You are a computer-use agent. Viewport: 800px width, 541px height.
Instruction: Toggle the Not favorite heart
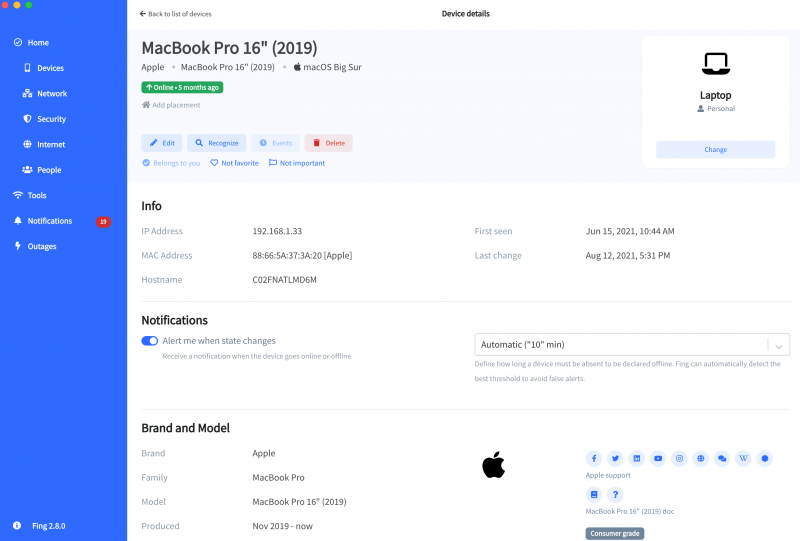click(x=235, y=163)
